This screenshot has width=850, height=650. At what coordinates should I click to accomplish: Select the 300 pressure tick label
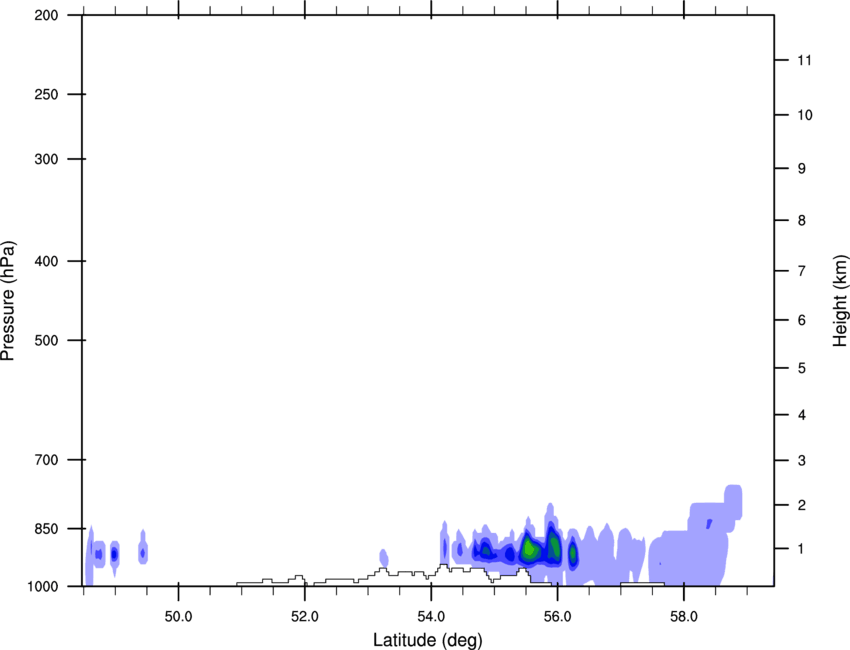[x=46, y=159]
